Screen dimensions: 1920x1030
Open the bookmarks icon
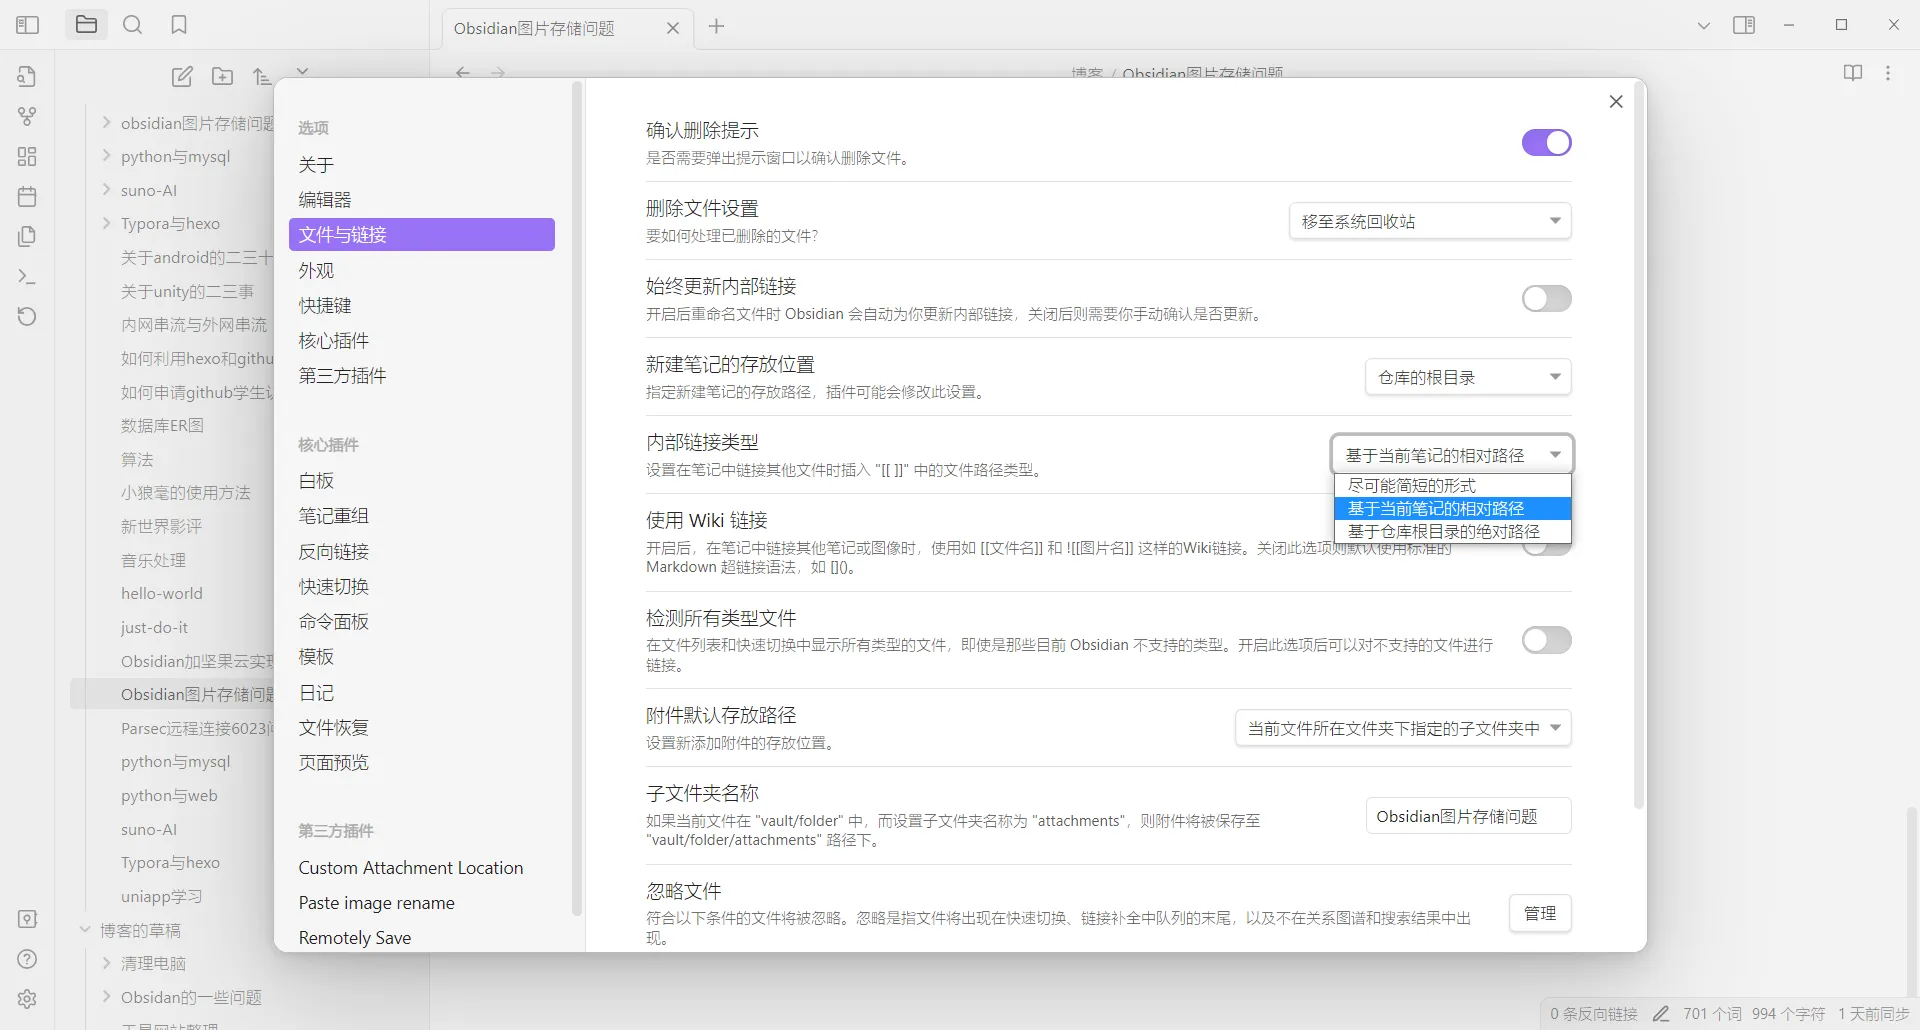[x=179, y=25]
